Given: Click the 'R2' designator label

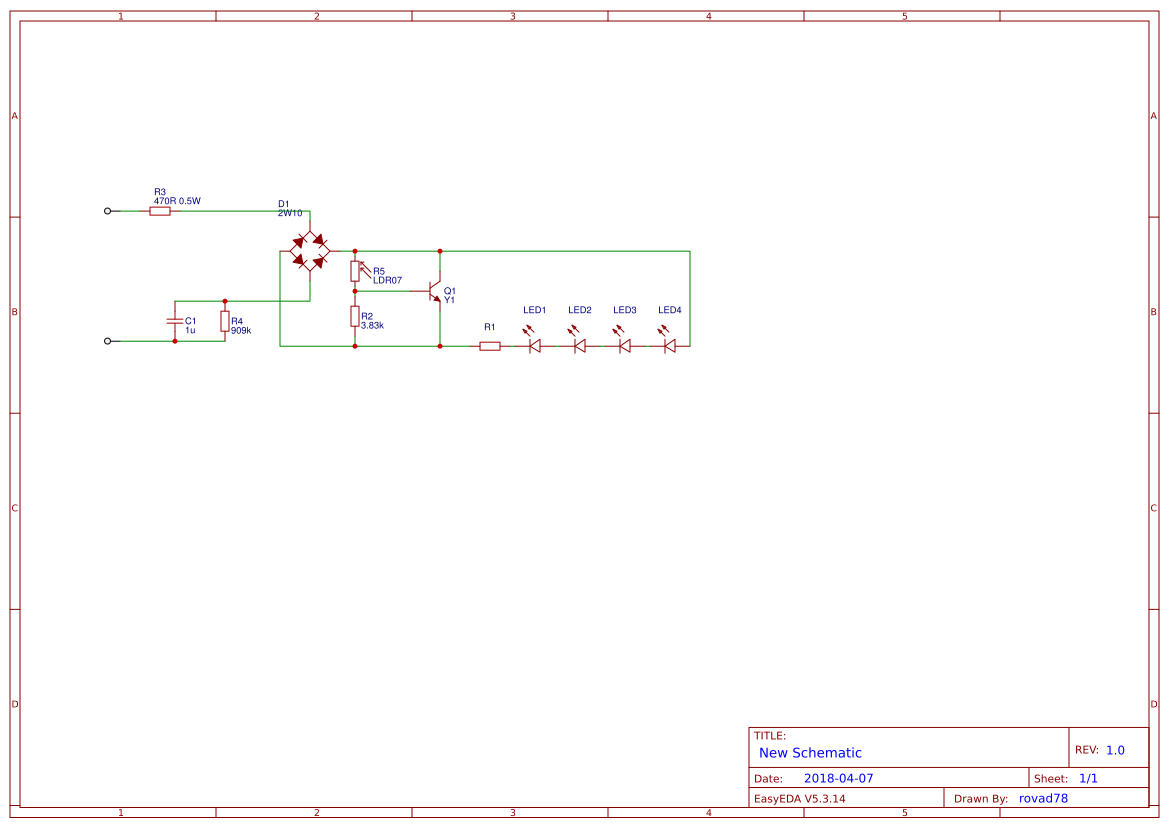Looking at the screenshot, I should pos(367,316).
